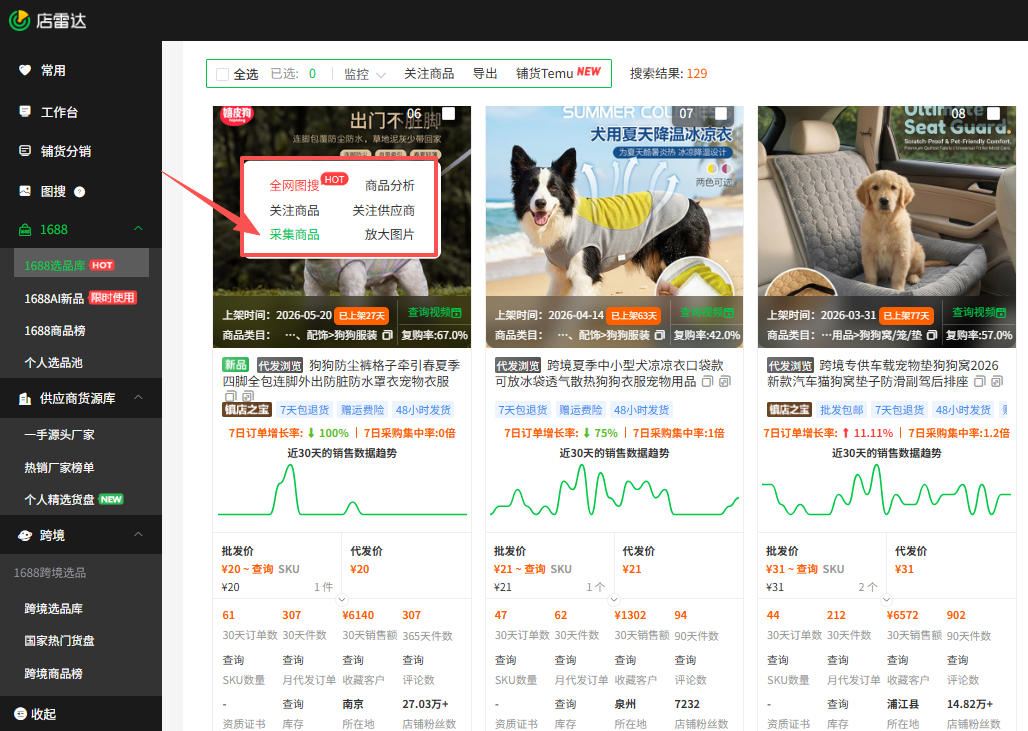Collapse the 跨境 sidebar section
The image size is (1028, 731).
tap(138, 534)
